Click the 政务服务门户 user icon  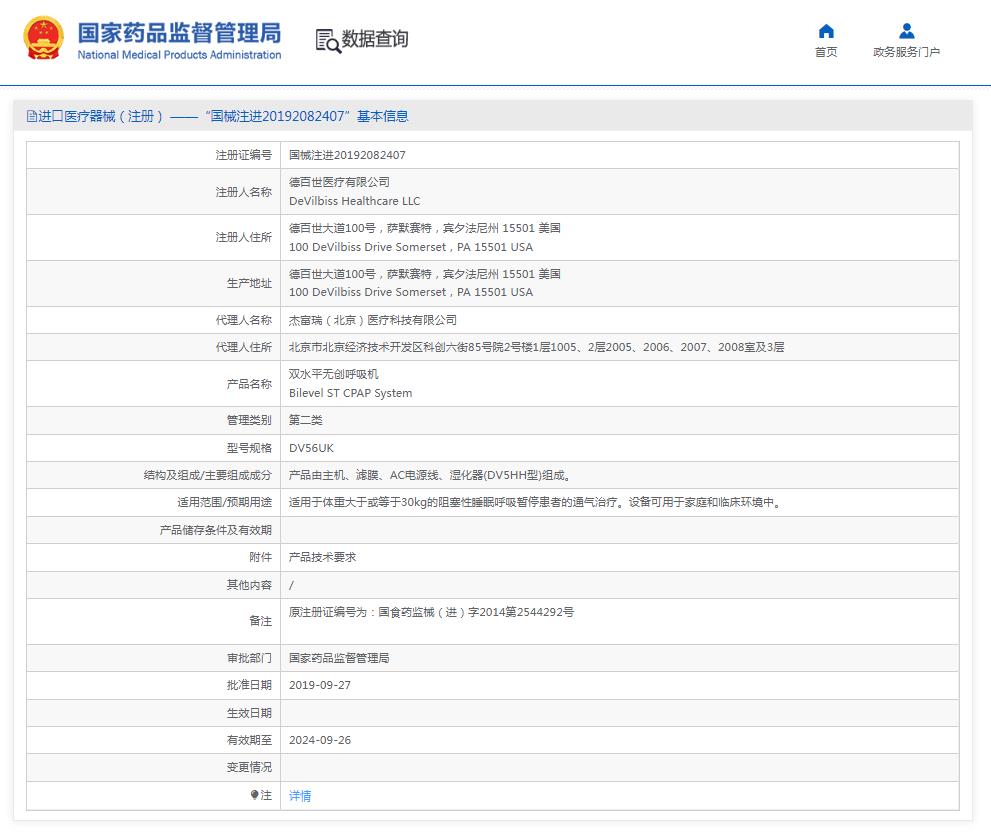(x=906, y=31)
